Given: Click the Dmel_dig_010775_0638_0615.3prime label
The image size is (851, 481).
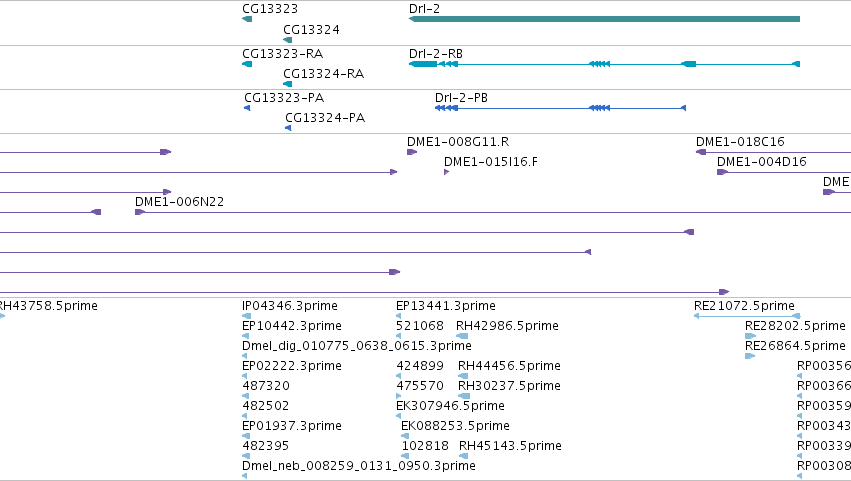Looking at the screenshot, I should (x=357, y=346).
